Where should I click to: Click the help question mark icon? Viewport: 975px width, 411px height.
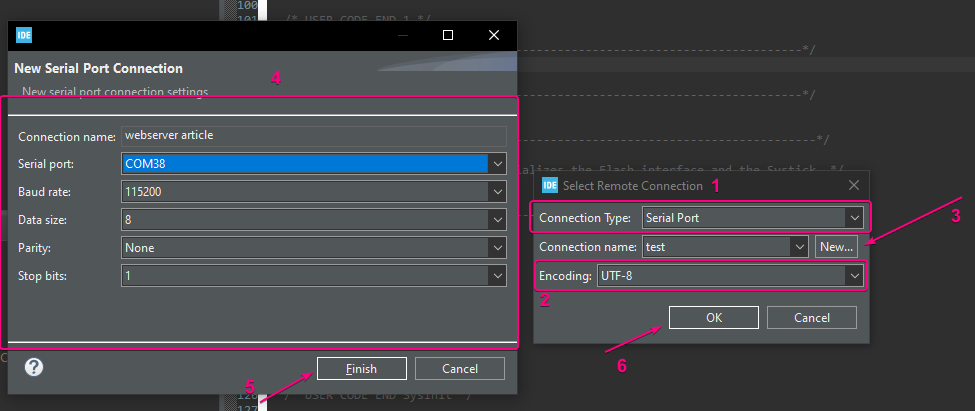coord(34,367)
